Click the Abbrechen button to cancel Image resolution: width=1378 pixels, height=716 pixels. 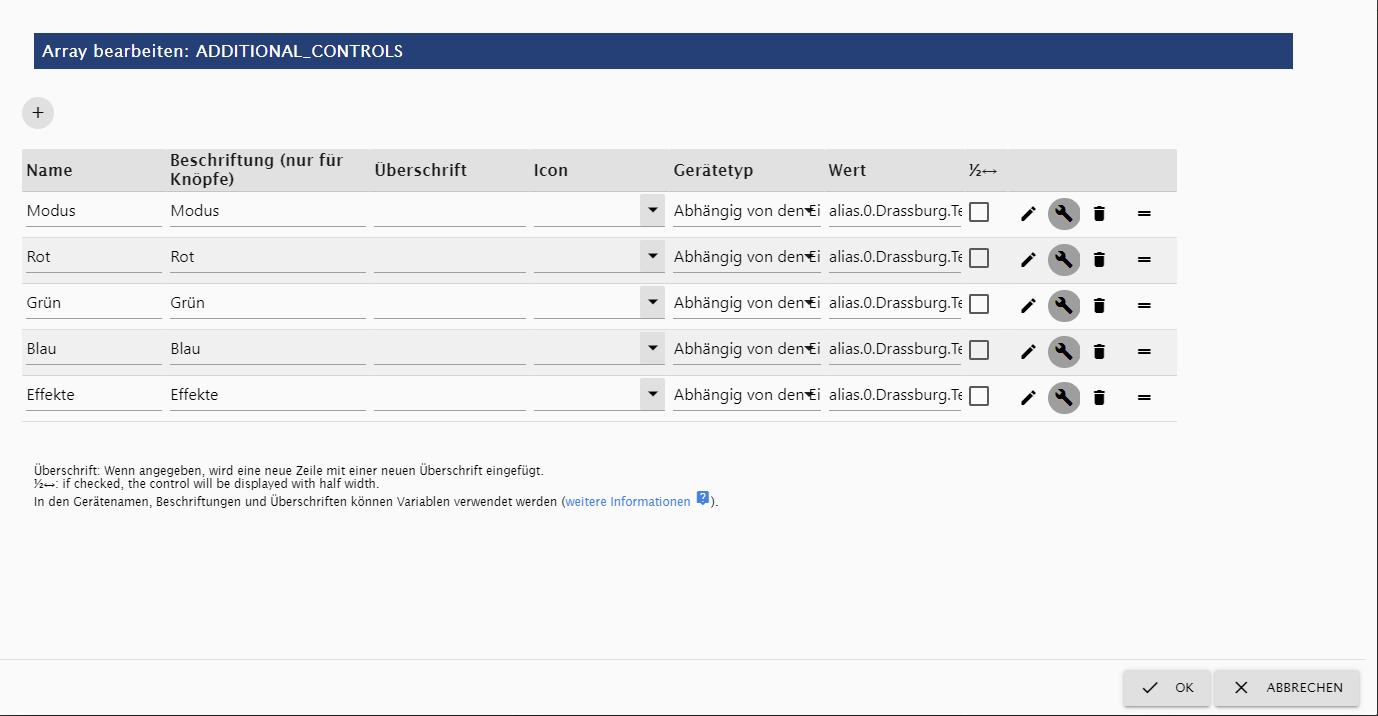point(1287,688)
